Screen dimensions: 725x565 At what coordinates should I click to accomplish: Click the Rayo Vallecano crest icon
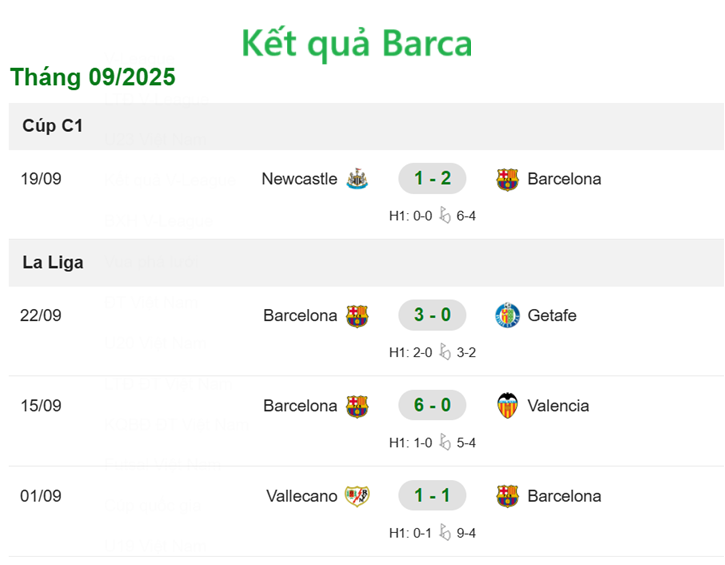click(x=357, y=496)
